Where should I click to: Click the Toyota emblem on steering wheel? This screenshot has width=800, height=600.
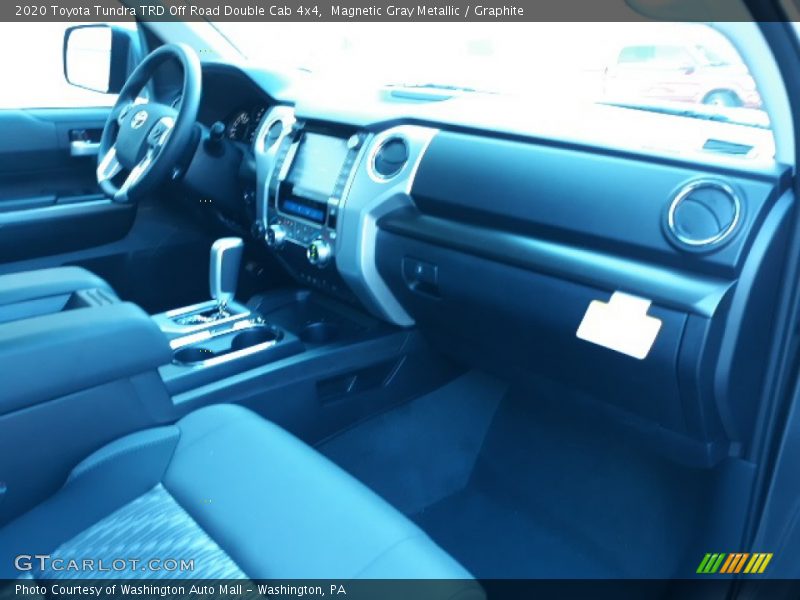pos(139,120)
